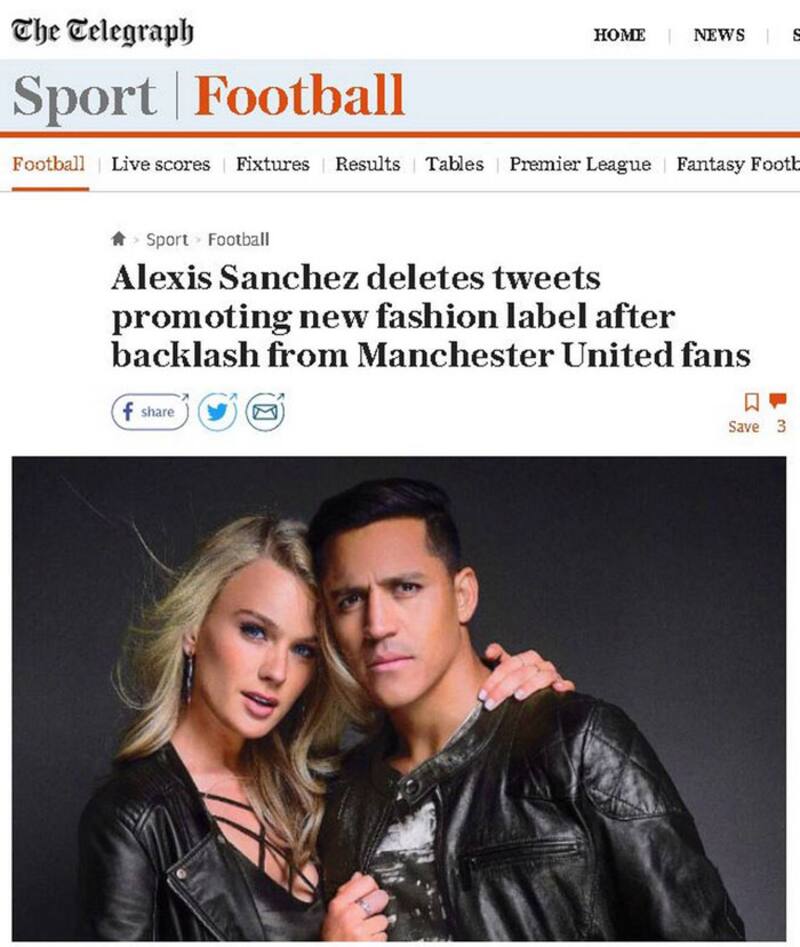
Task: Email this article via envelope icon
Action: [265, 411]
